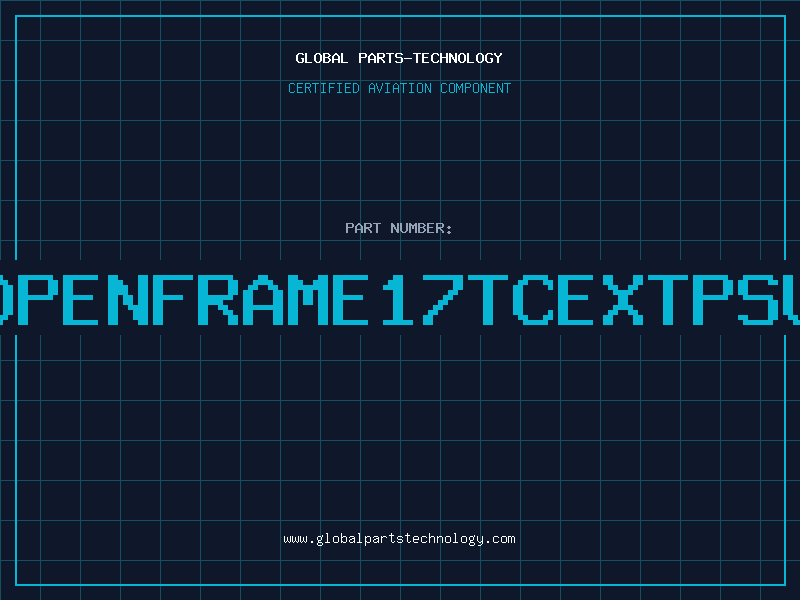800x600 pixels.
Task: Click the digits 17 in the part number
Action: click(x=421, y=299)
